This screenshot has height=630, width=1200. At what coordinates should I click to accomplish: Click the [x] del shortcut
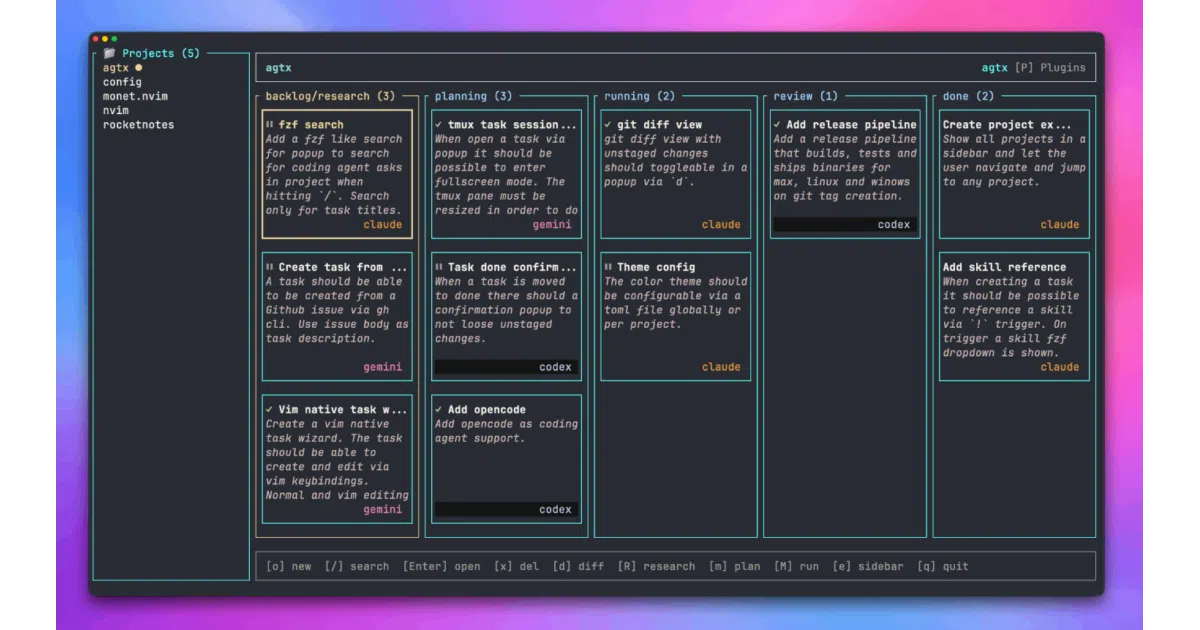(516, 566)
